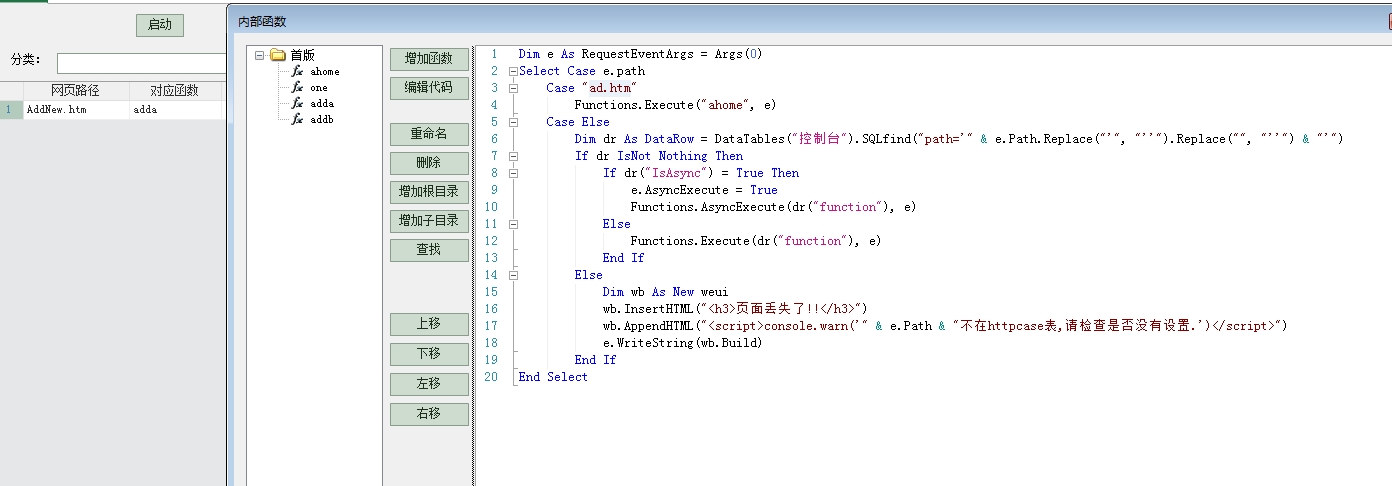The width and height of the screenshot is (1392, 486).
Task: Open the 编辑代码 button
Action: [x=429, y=88]
